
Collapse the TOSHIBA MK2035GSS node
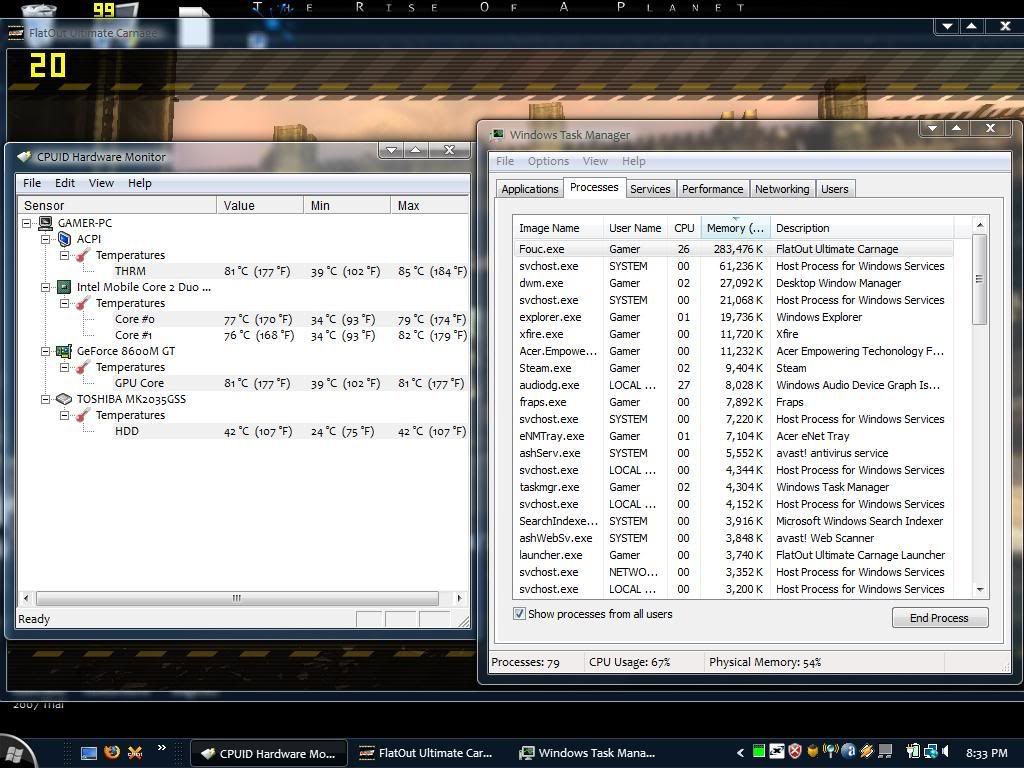point(45,399)
